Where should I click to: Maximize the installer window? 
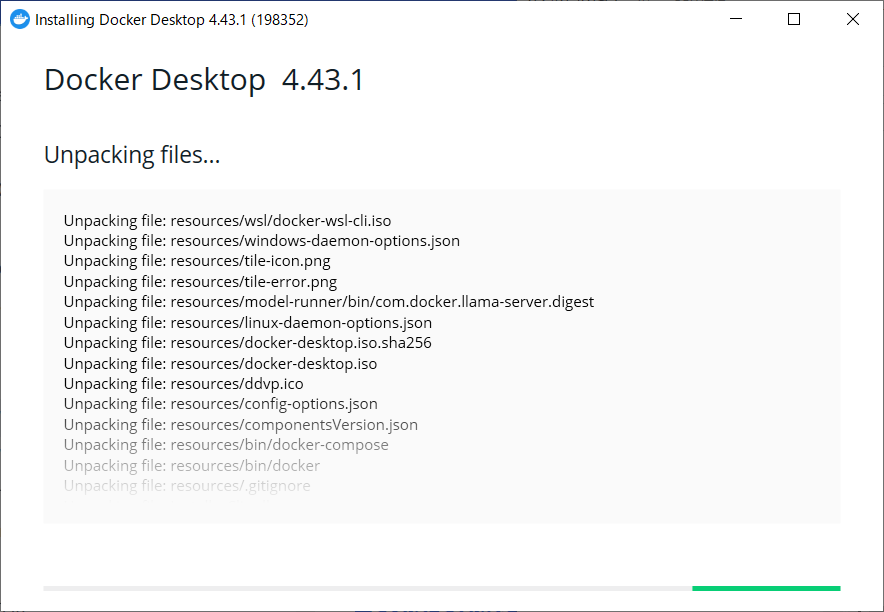[794, 19]
